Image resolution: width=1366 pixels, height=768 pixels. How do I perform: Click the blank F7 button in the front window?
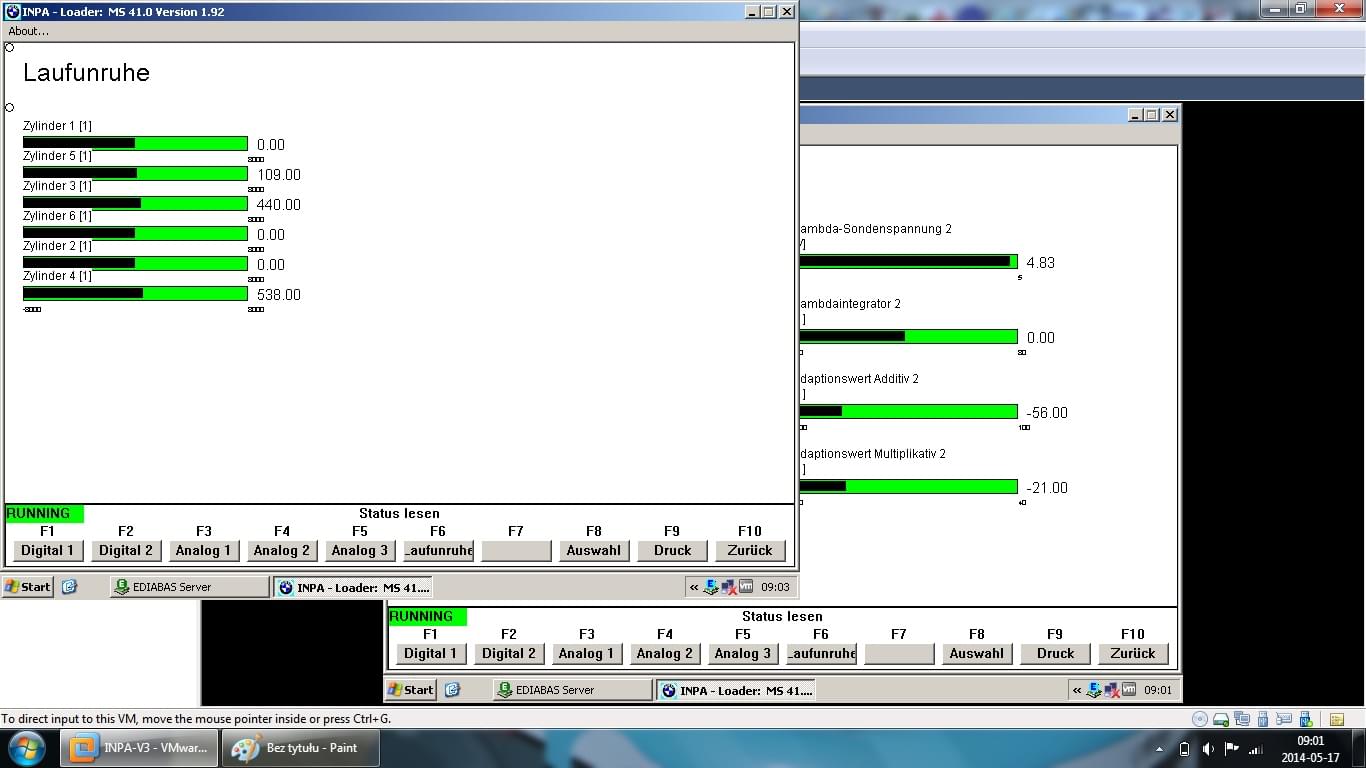[516, 550]
